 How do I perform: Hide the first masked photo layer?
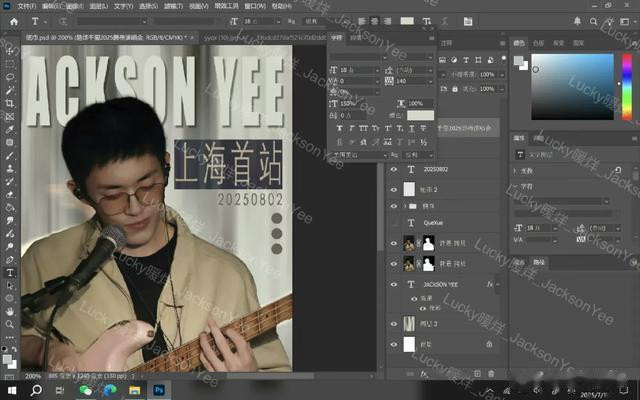pyautogui.click(x=393, y=243)
